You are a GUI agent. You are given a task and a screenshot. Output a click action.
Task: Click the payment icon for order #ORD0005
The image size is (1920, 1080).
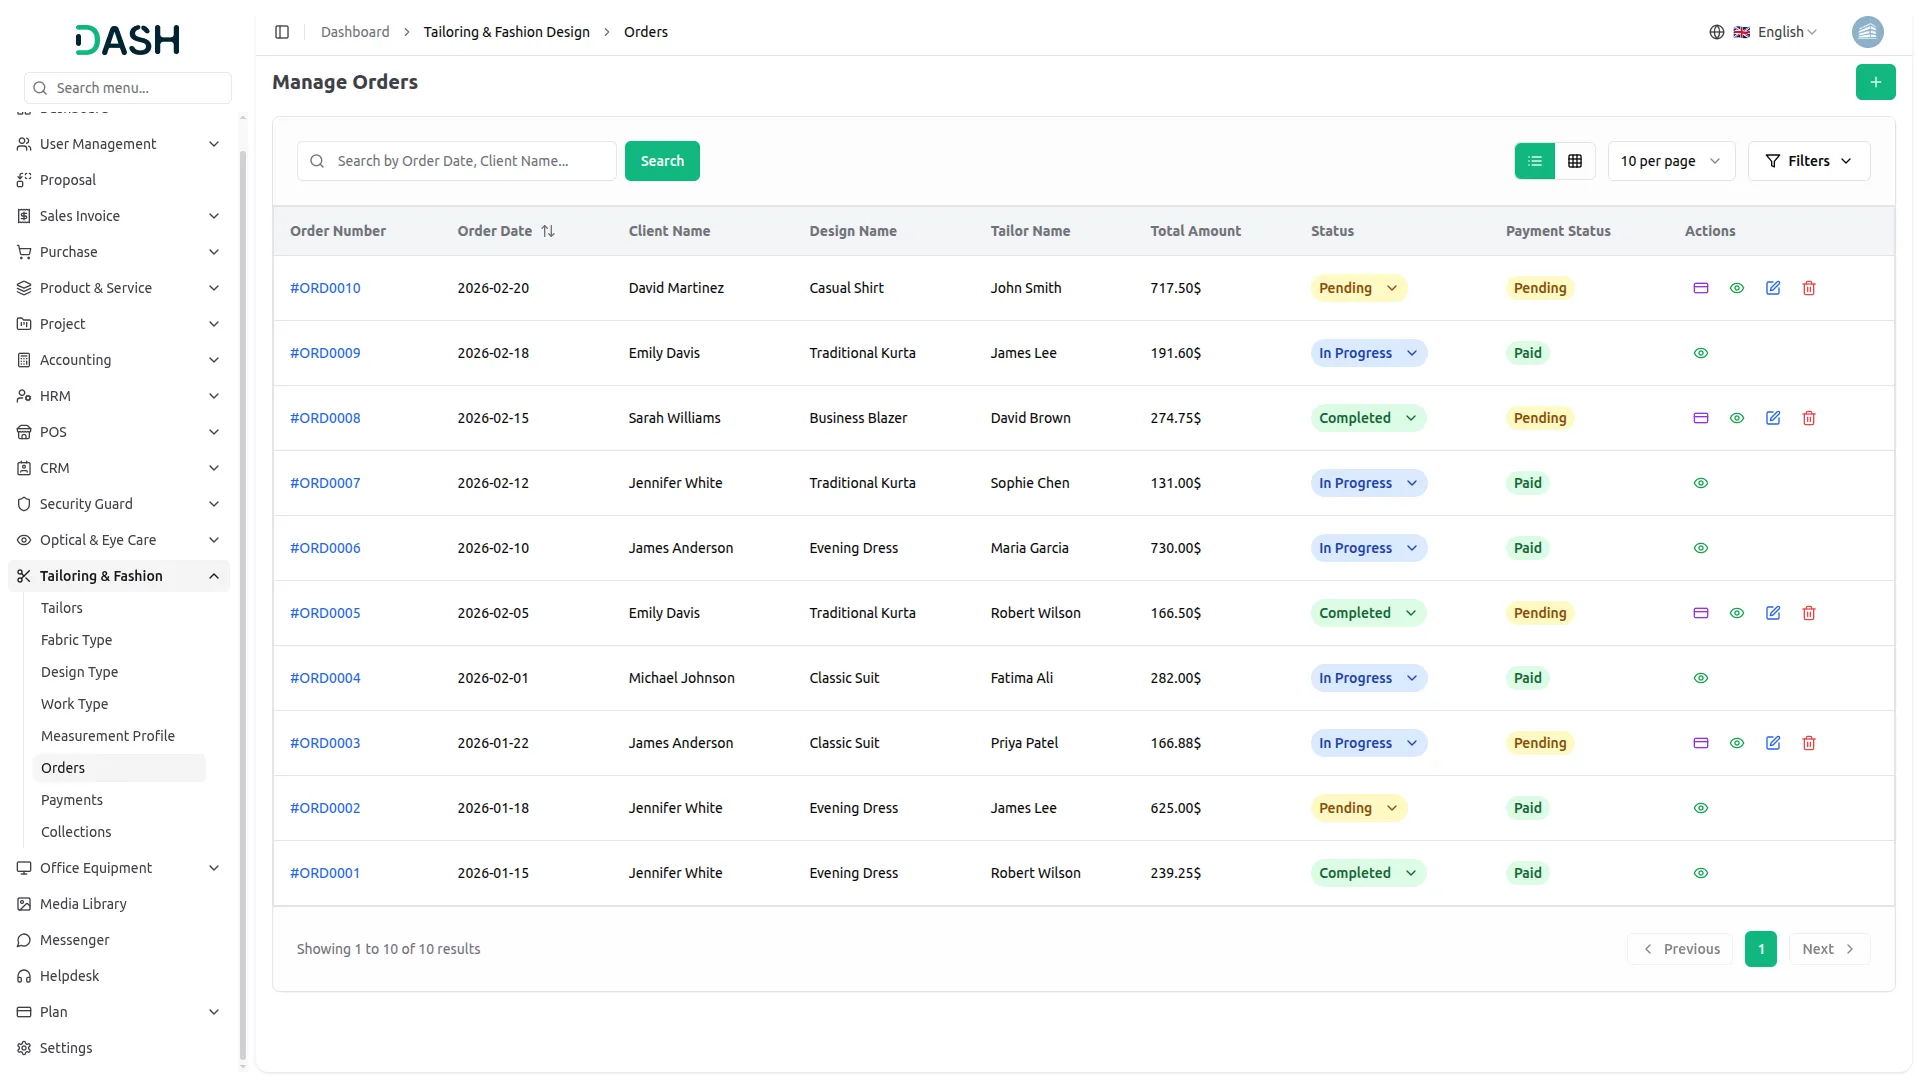1700,613
